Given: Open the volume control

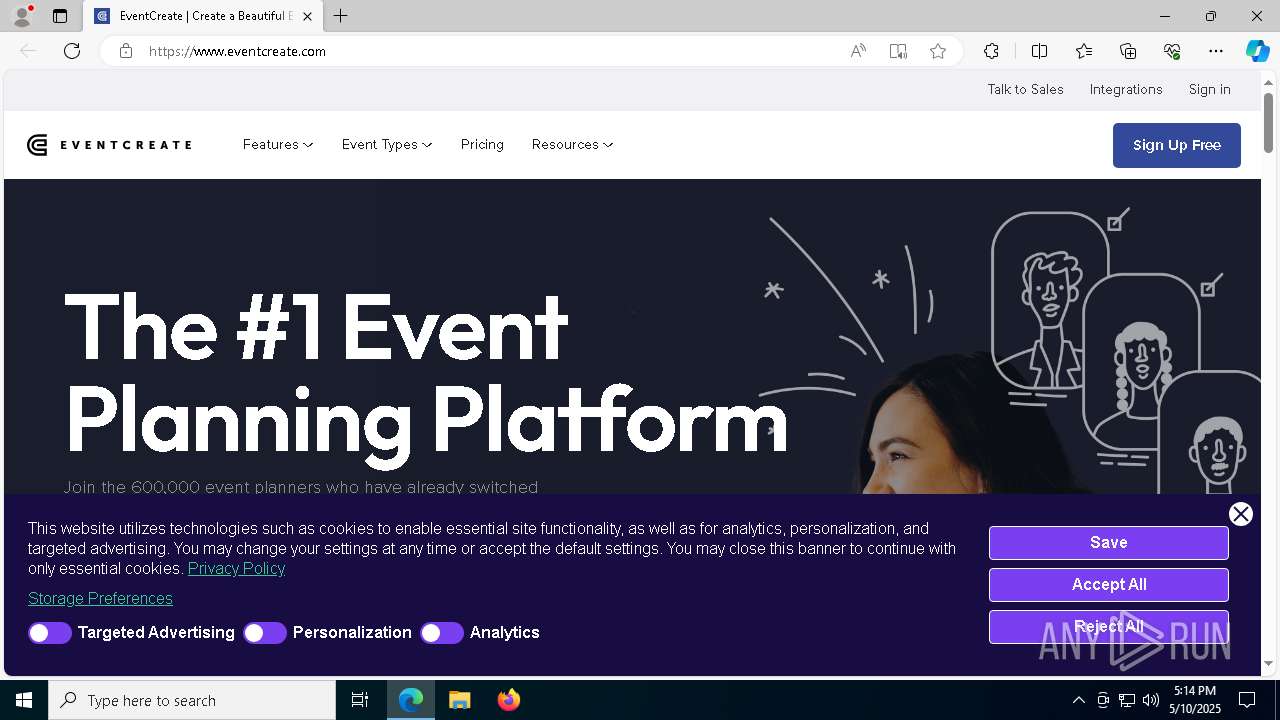Looking at the screenshot, I should pos(1151,700).
